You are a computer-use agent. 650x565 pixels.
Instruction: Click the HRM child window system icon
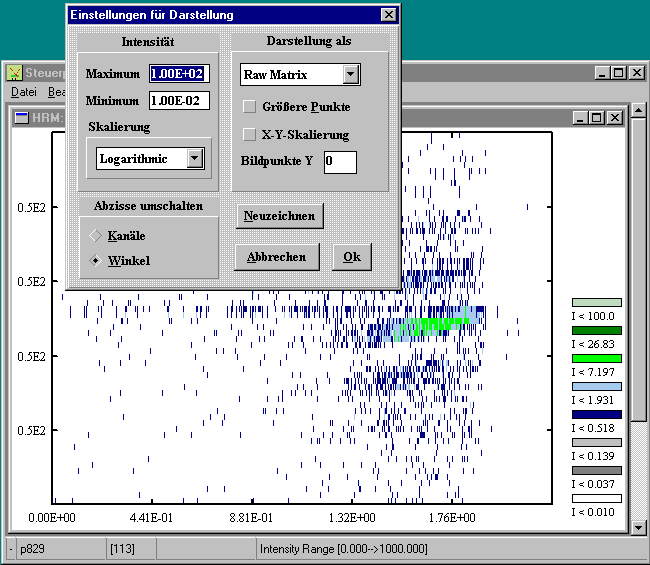click(x=22, y=118)
